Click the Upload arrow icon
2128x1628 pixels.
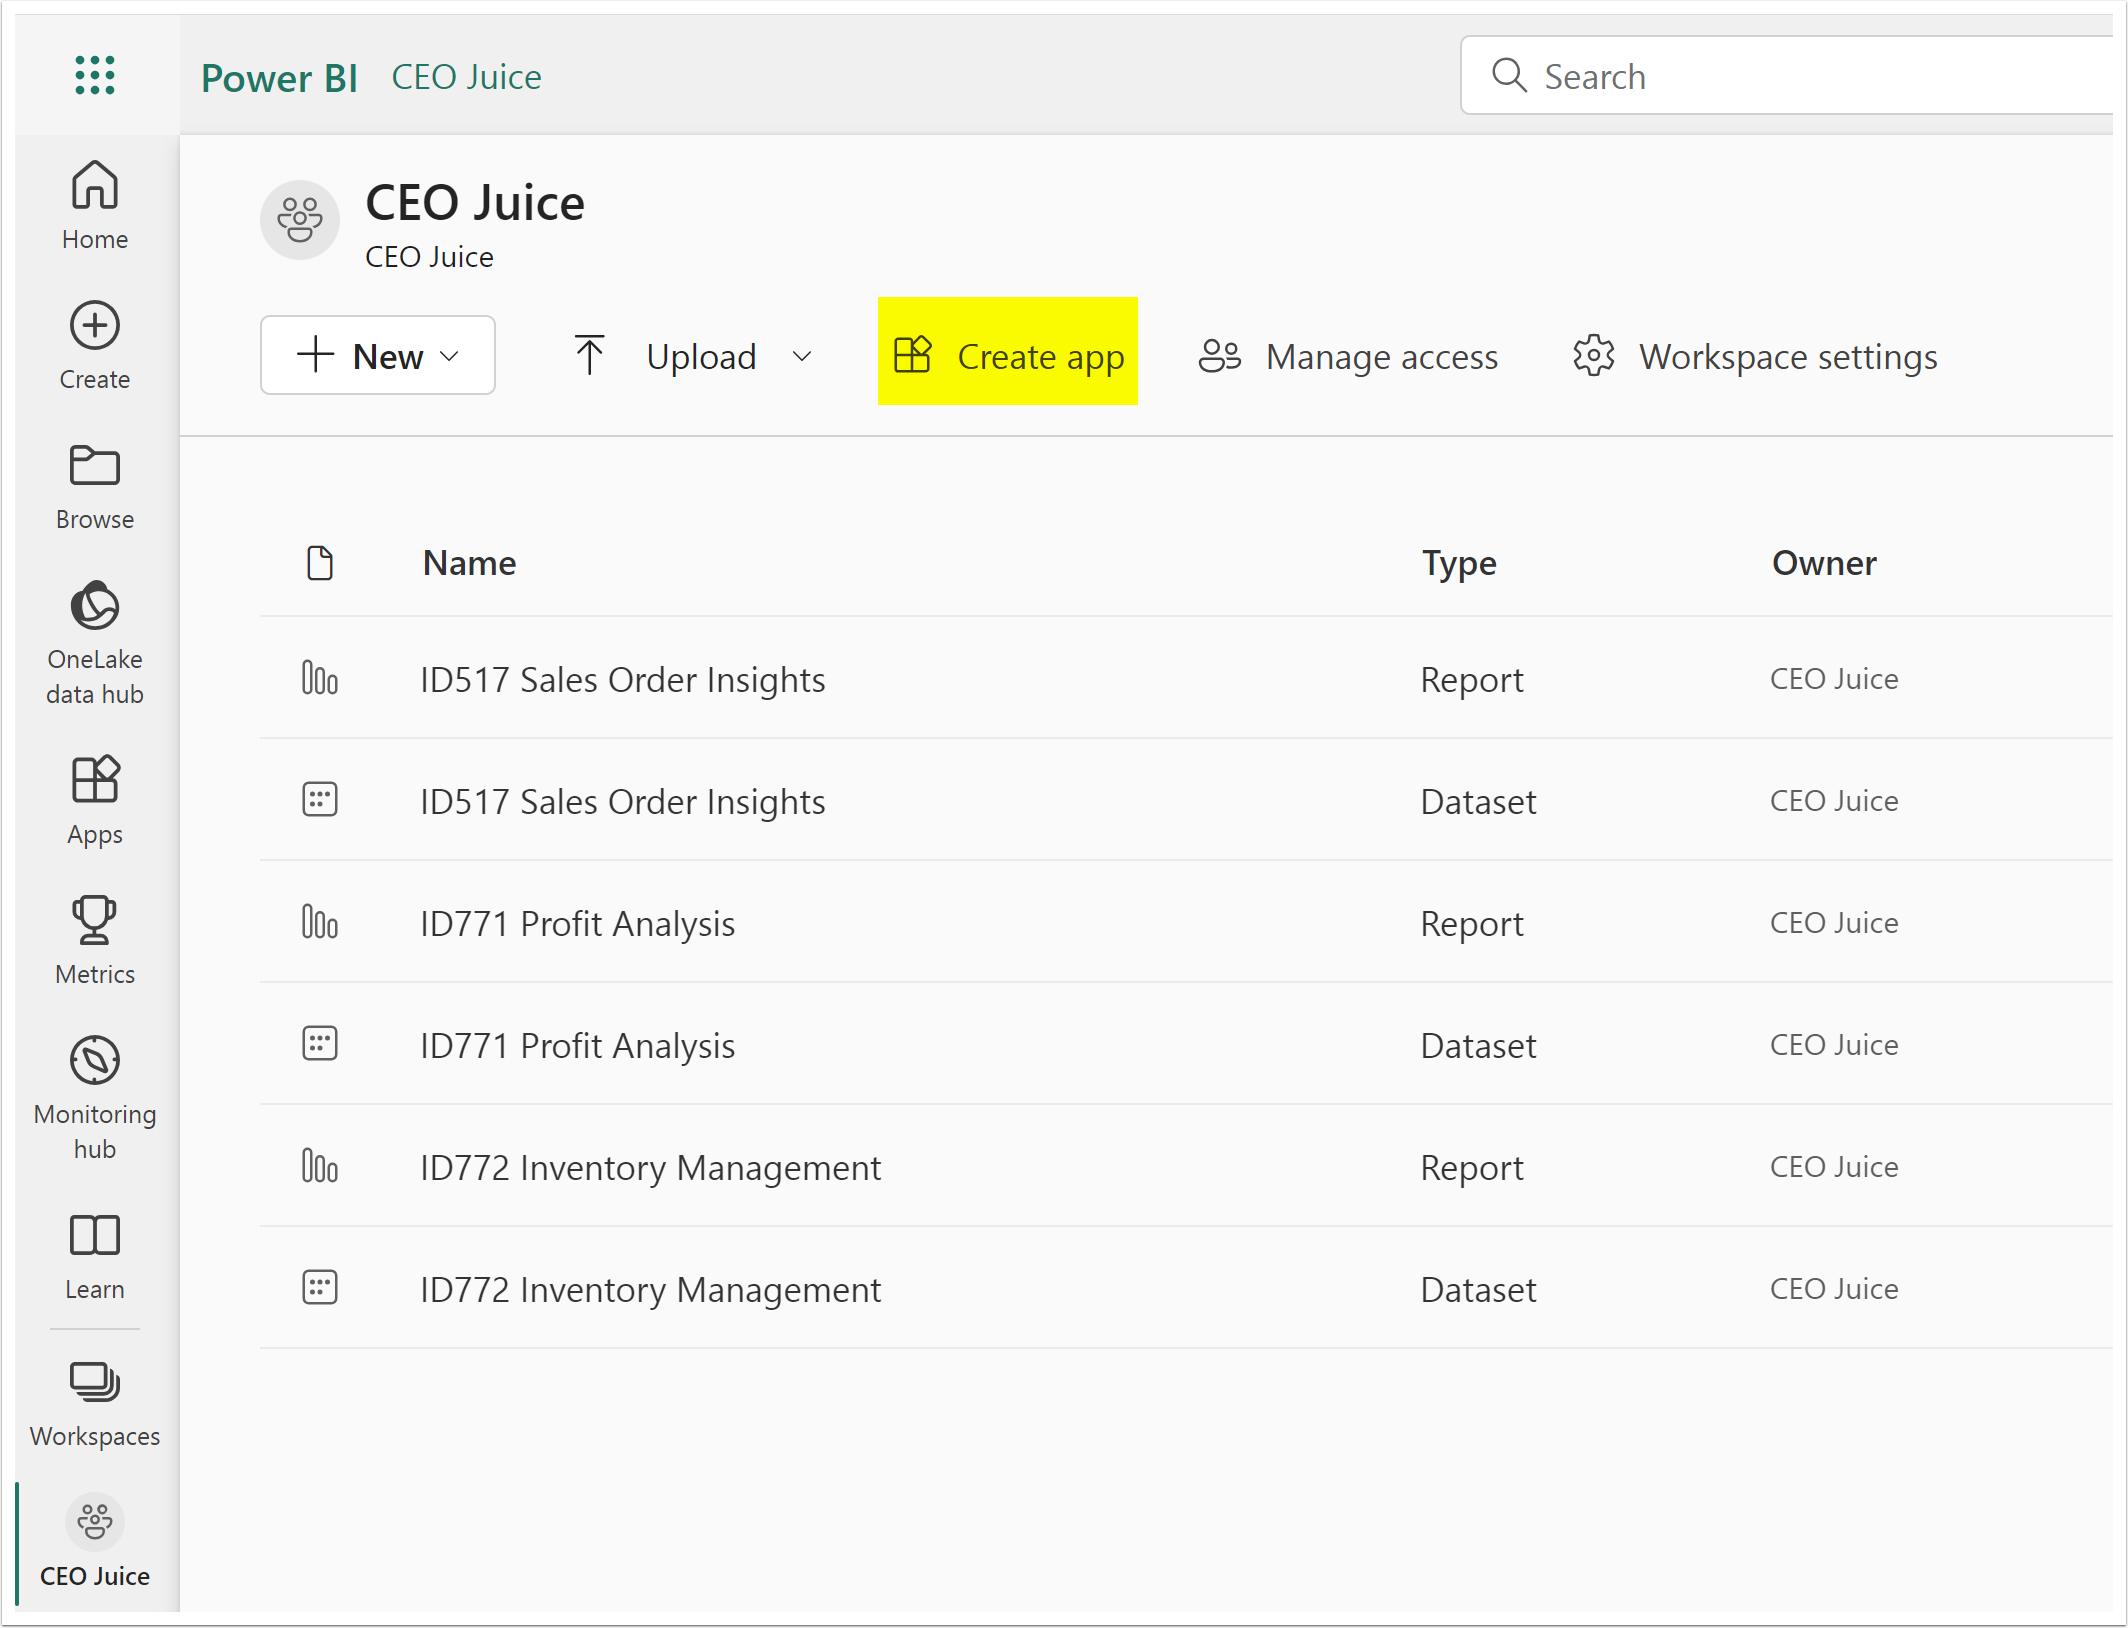click(x=589, y=355)
